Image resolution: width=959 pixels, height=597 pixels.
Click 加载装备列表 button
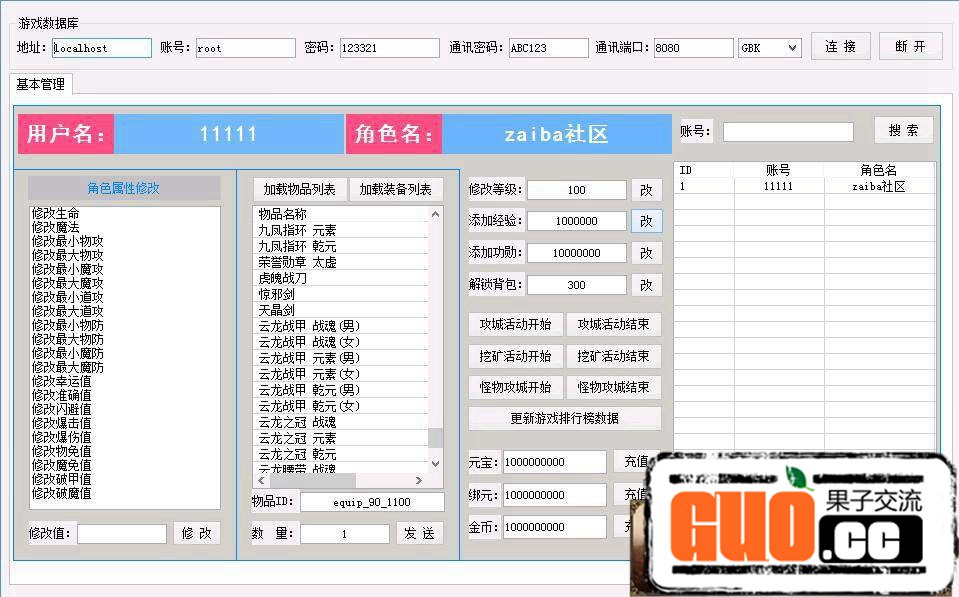(x=395, y=189)
